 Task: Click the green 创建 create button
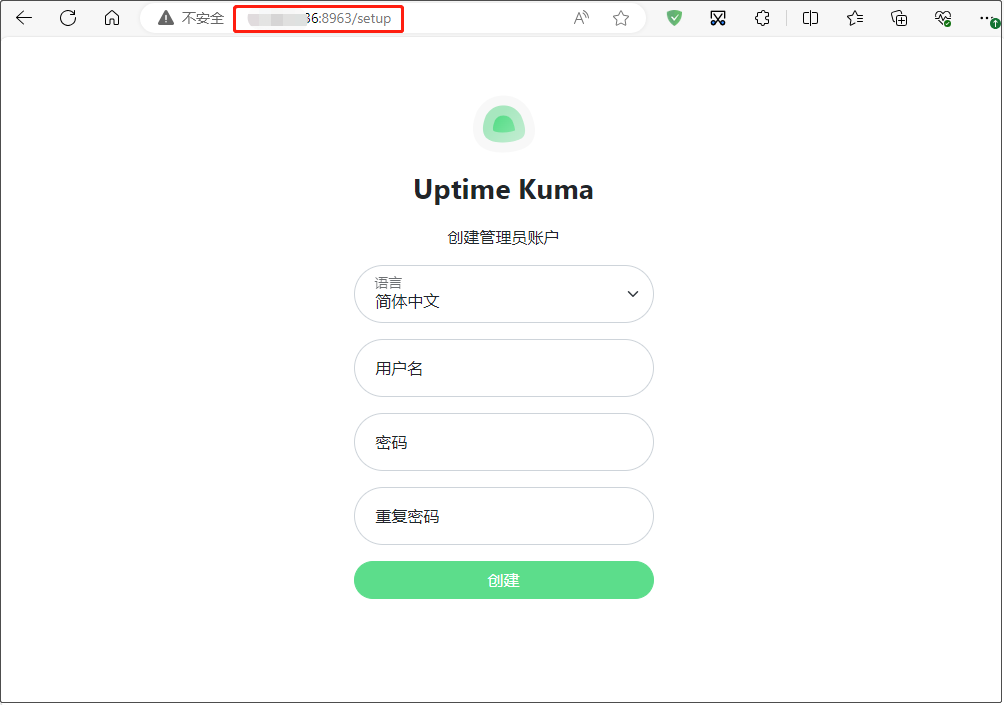(x=504, y=580)
